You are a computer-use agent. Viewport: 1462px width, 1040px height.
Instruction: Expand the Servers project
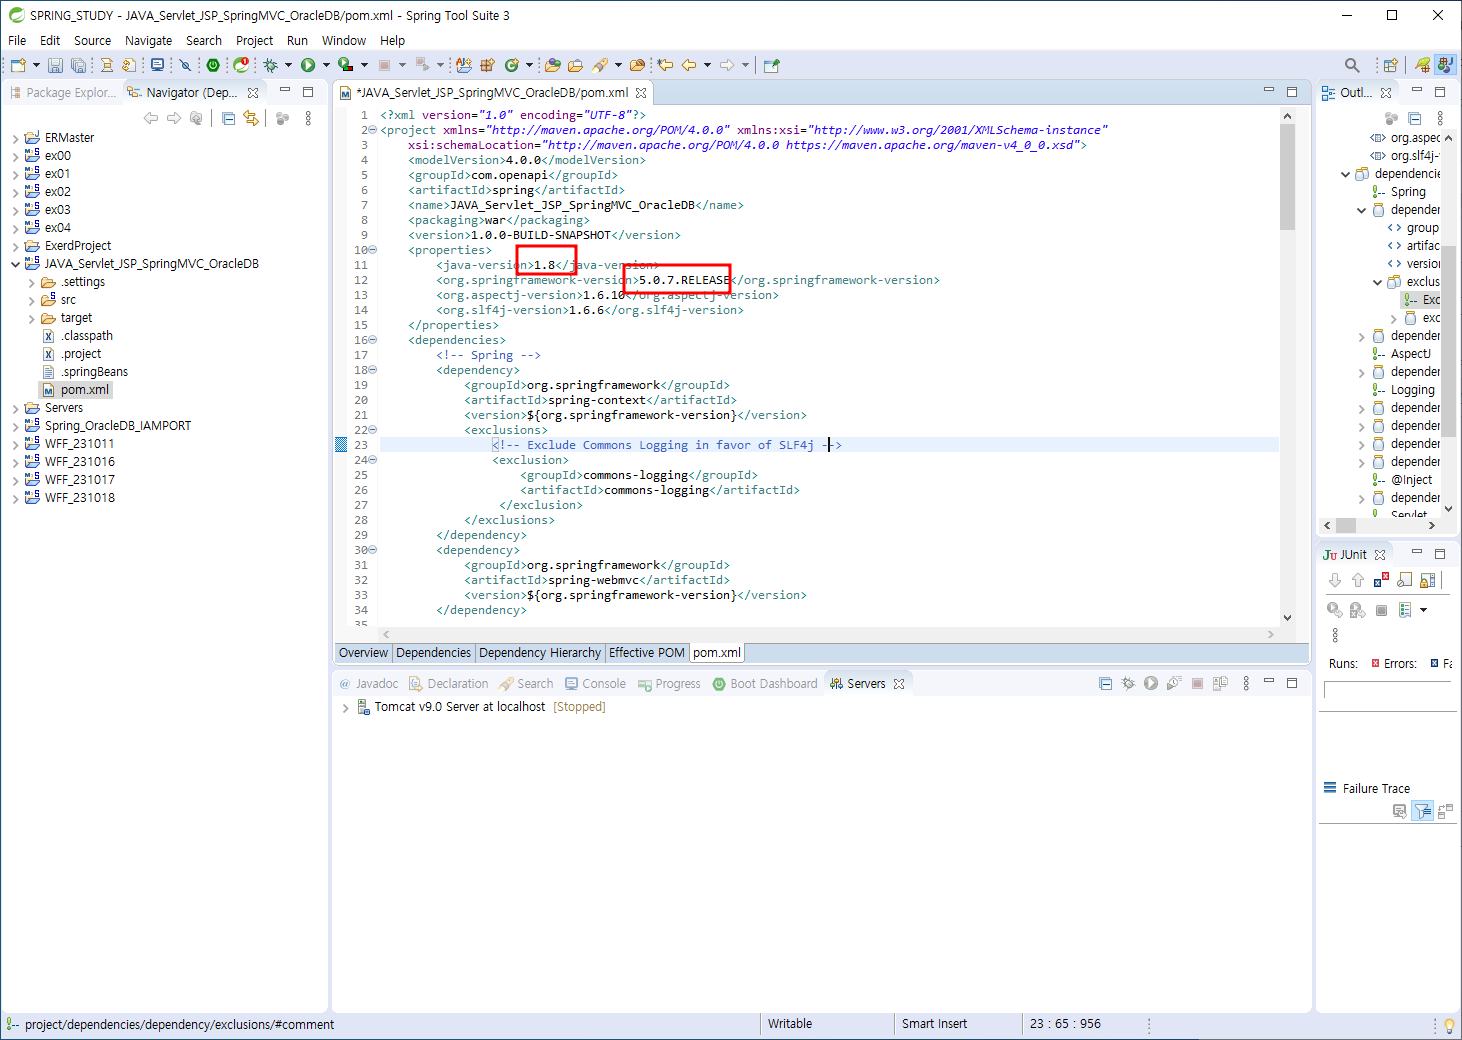16,408
